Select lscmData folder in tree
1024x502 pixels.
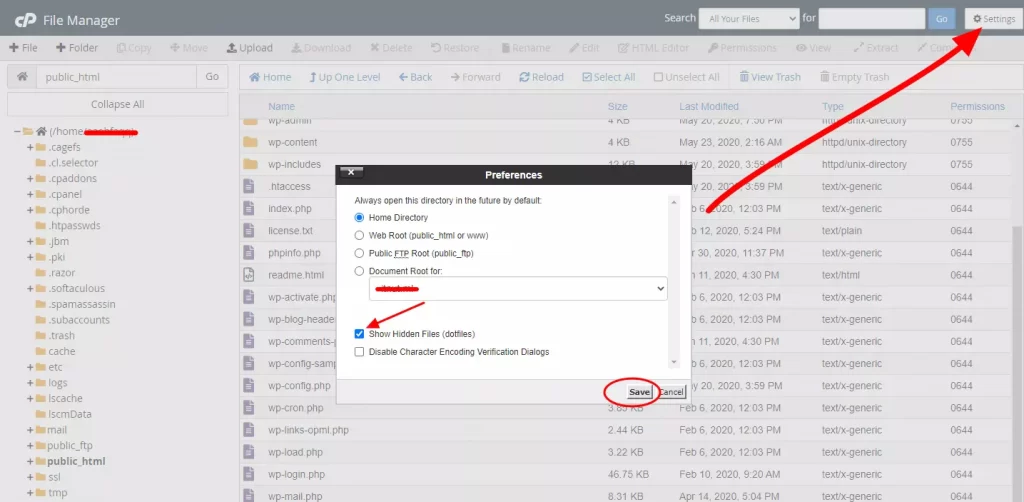point(70,414)
